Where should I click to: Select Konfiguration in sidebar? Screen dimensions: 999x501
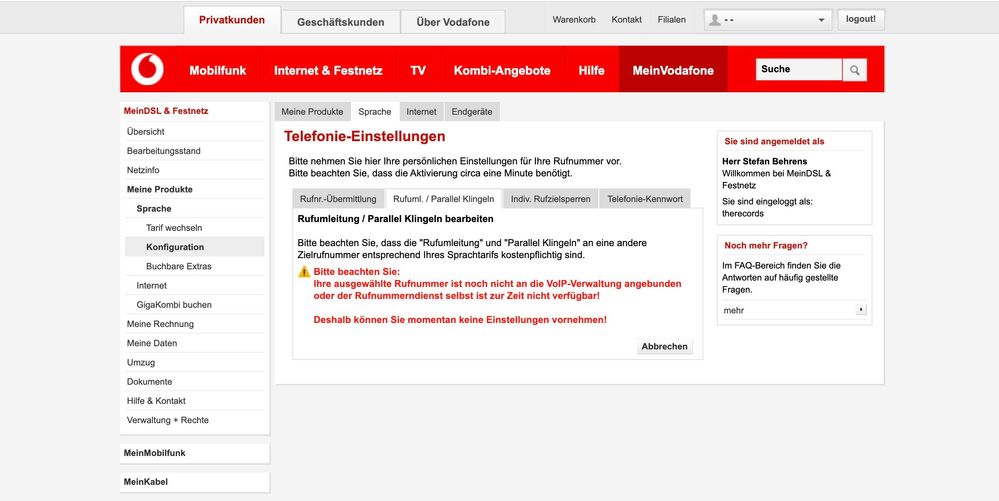pos(194,247)
